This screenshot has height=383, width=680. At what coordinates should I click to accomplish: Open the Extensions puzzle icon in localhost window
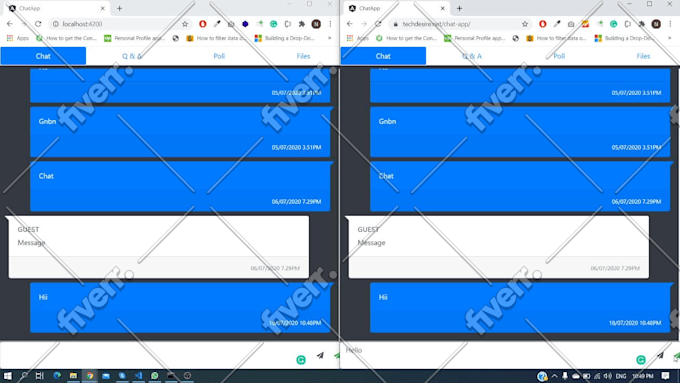pos(302,24)
